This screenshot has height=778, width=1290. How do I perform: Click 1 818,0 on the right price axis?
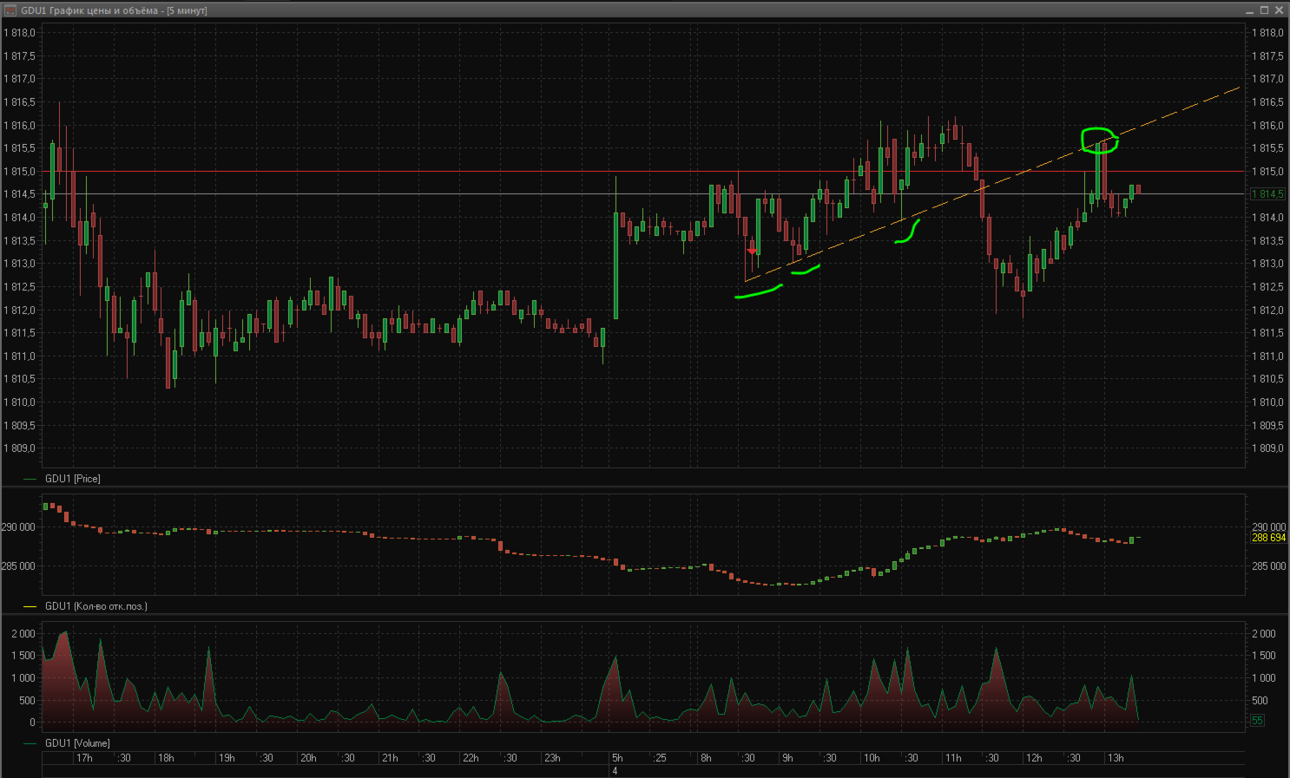(x=1268, y=33)
